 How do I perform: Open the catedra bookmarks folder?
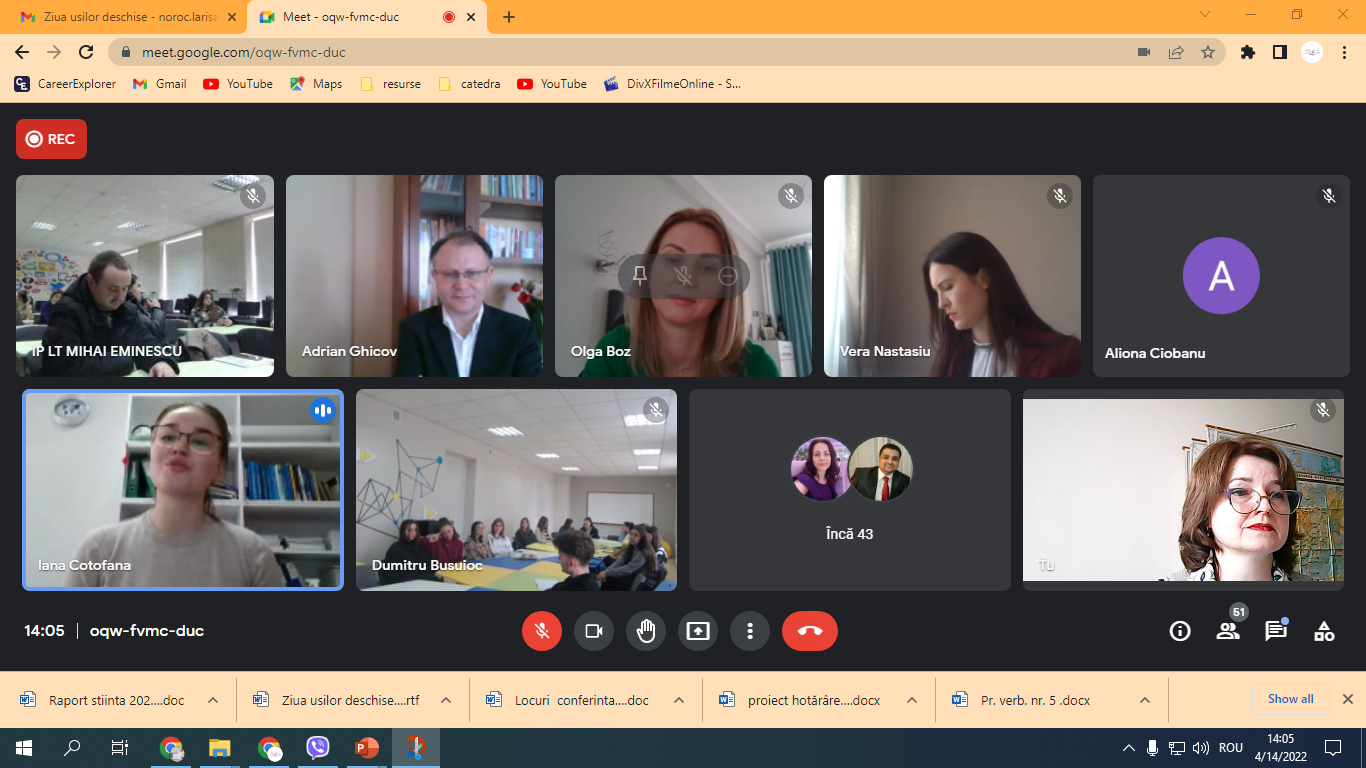click(x=470, y=84)
